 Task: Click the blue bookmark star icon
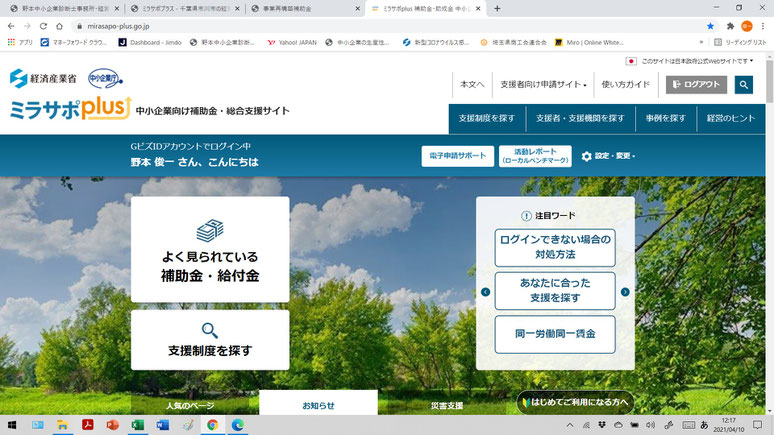click(x=710, y=26)
